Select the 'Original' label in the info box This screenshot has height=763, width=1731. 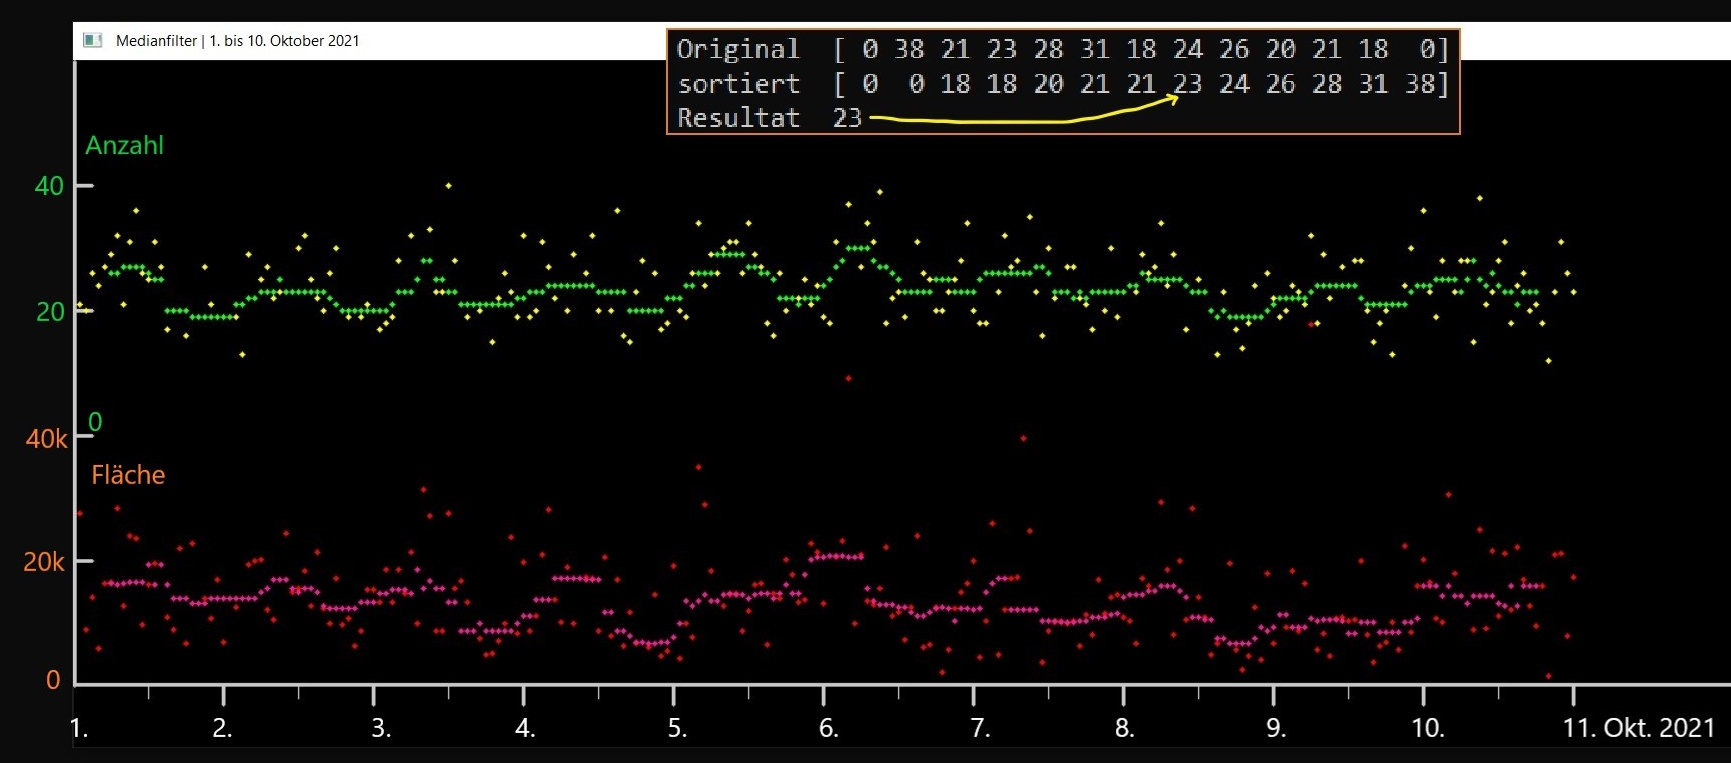(738, 49)
